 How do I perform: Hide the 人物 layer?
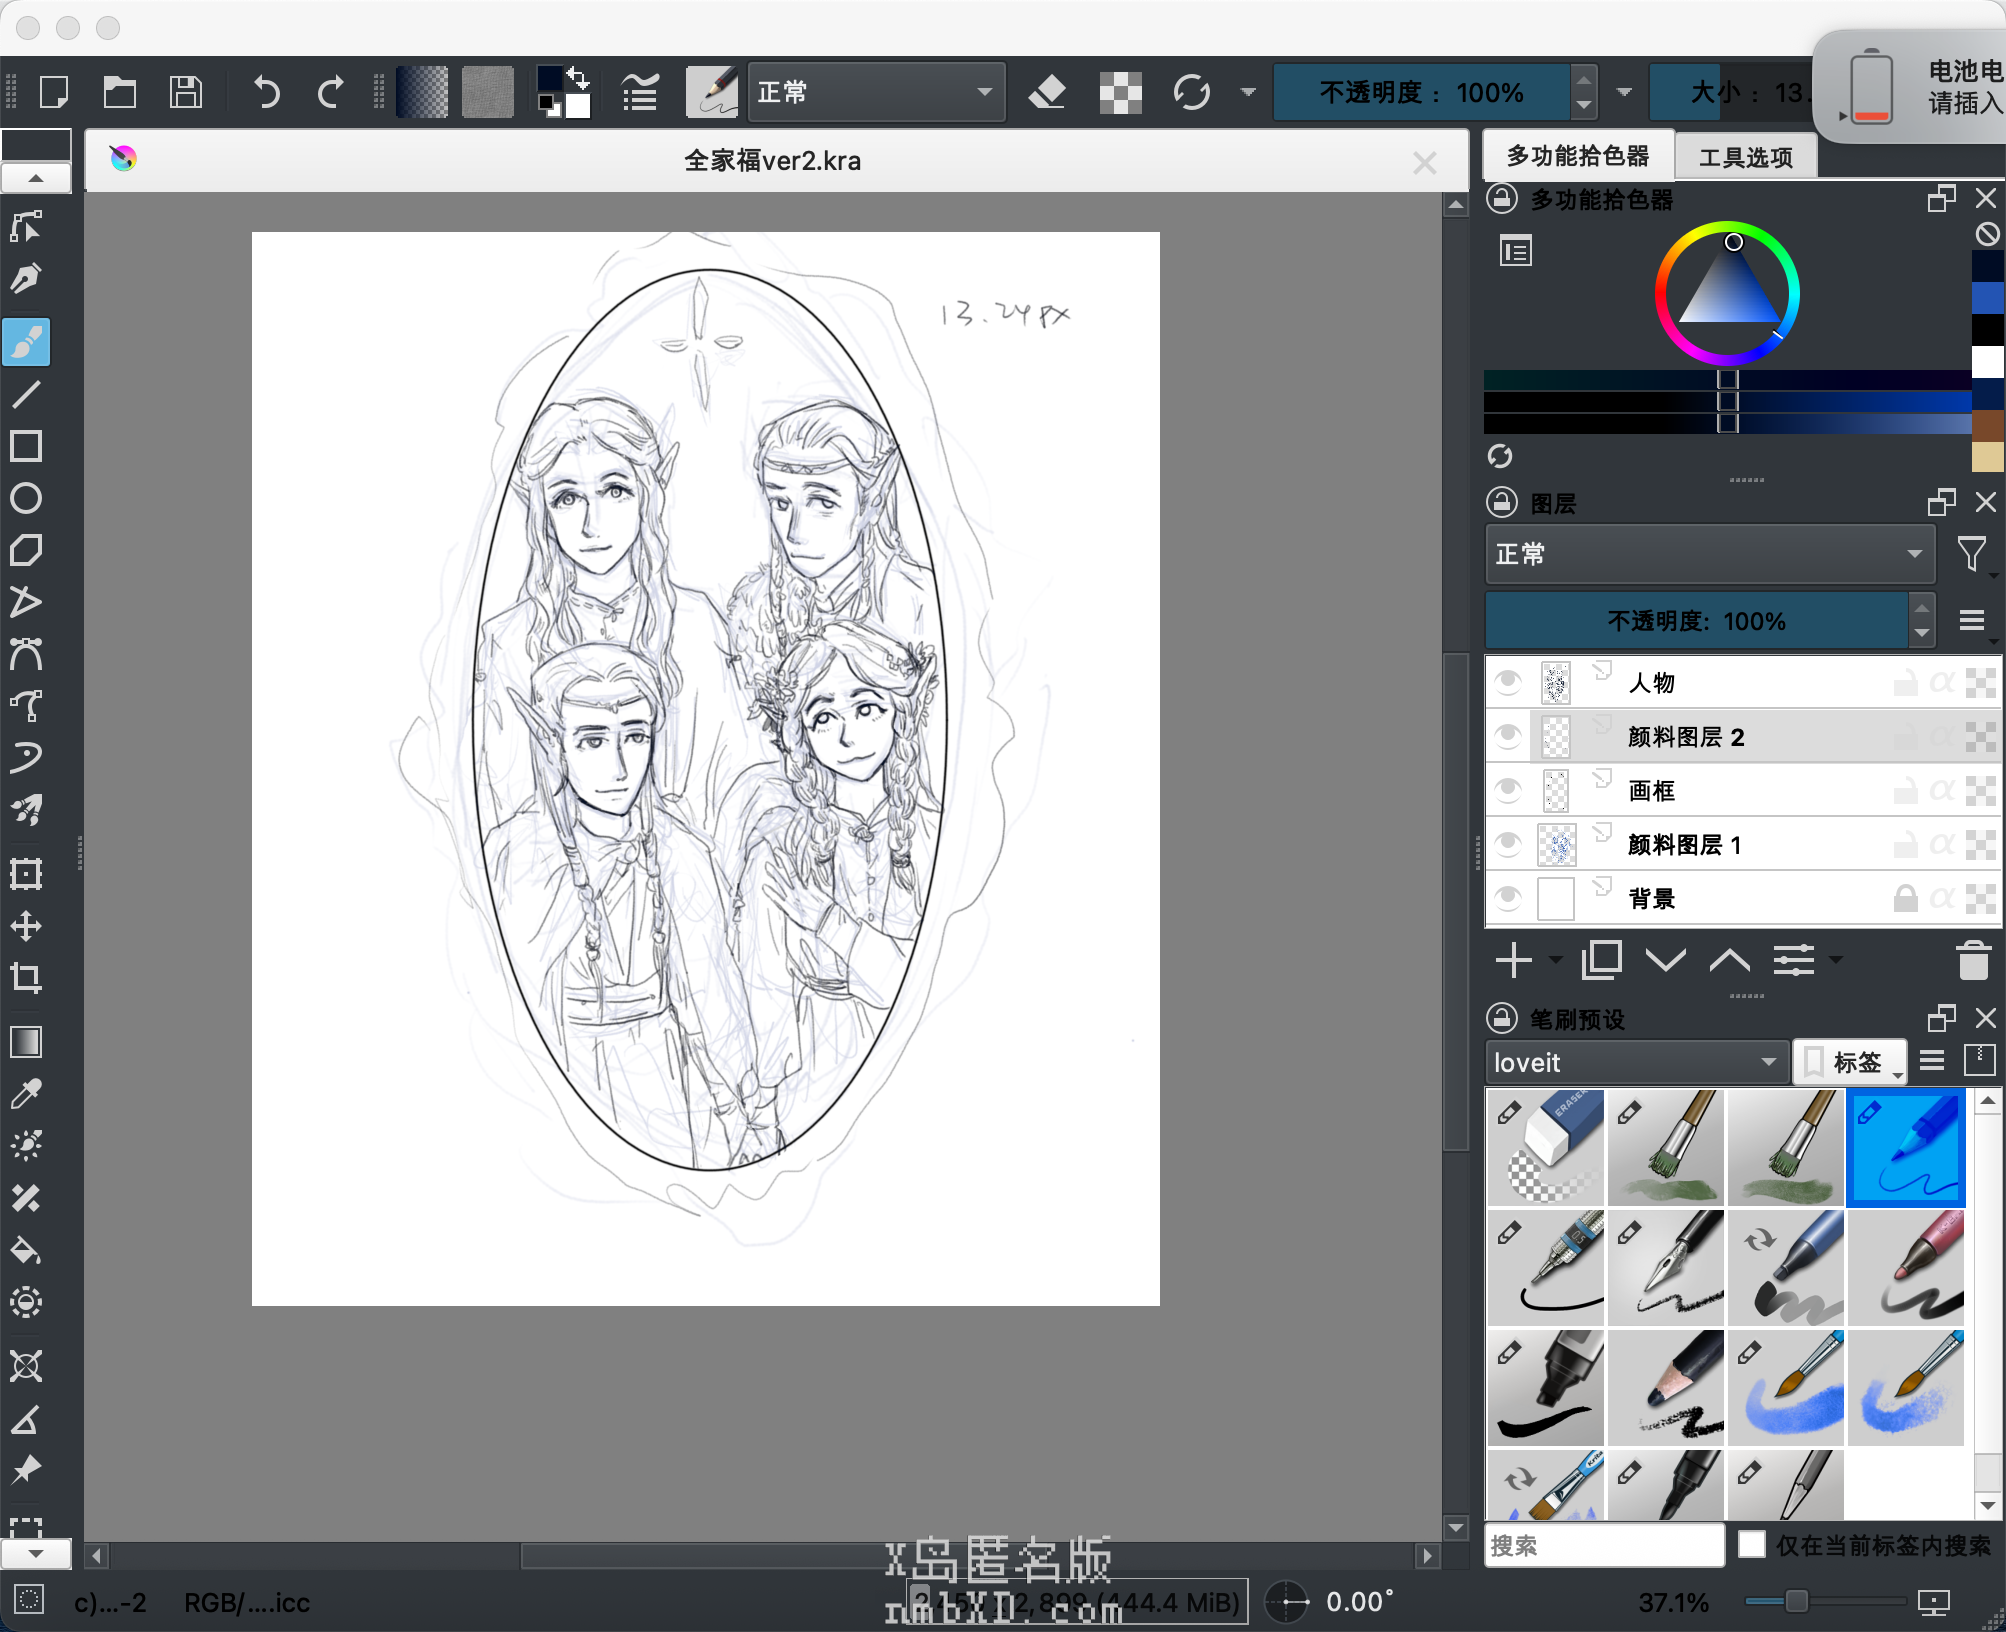[1508, 683]
